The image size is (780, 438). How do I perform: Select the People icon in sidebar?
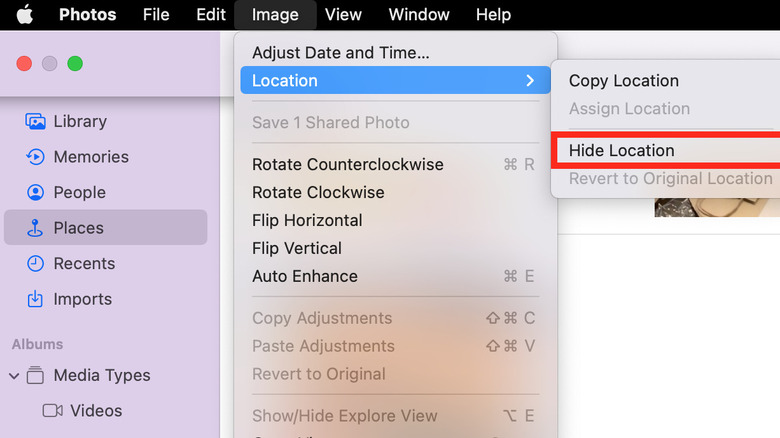click(x=35, y=192)
